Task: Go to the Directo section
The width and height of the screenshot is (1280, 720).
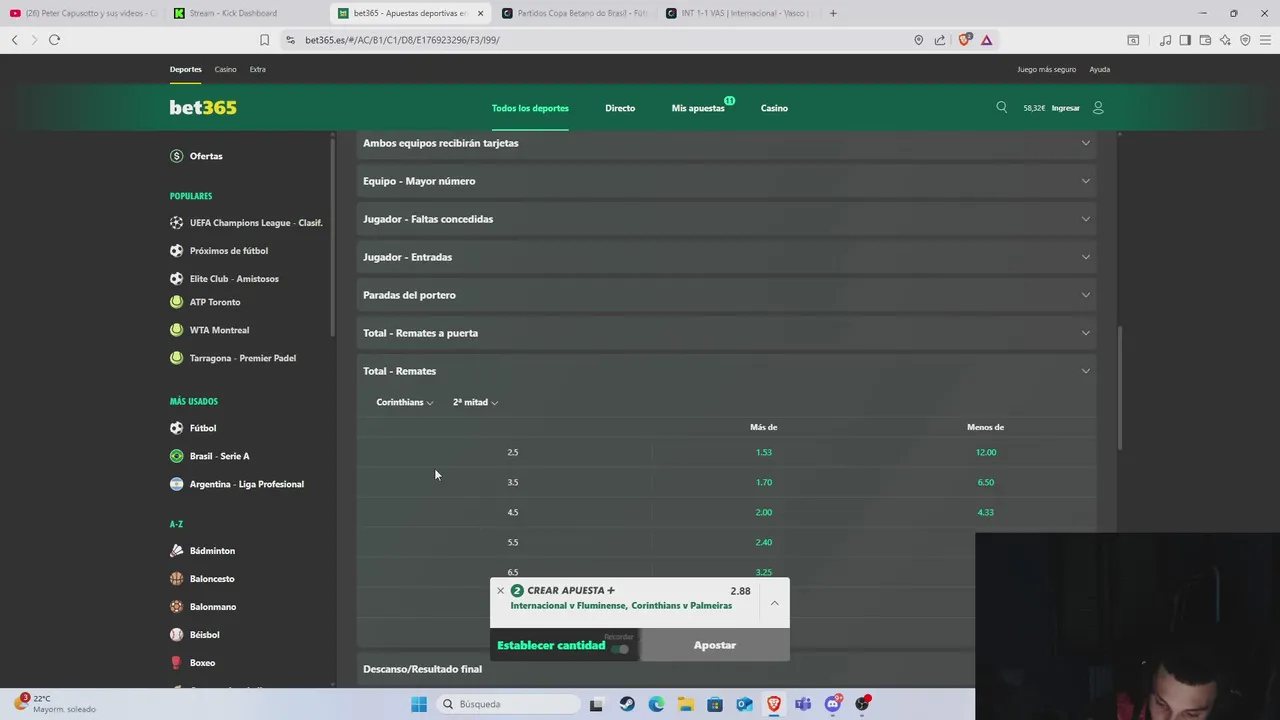Action: click(x=620, y=108)
